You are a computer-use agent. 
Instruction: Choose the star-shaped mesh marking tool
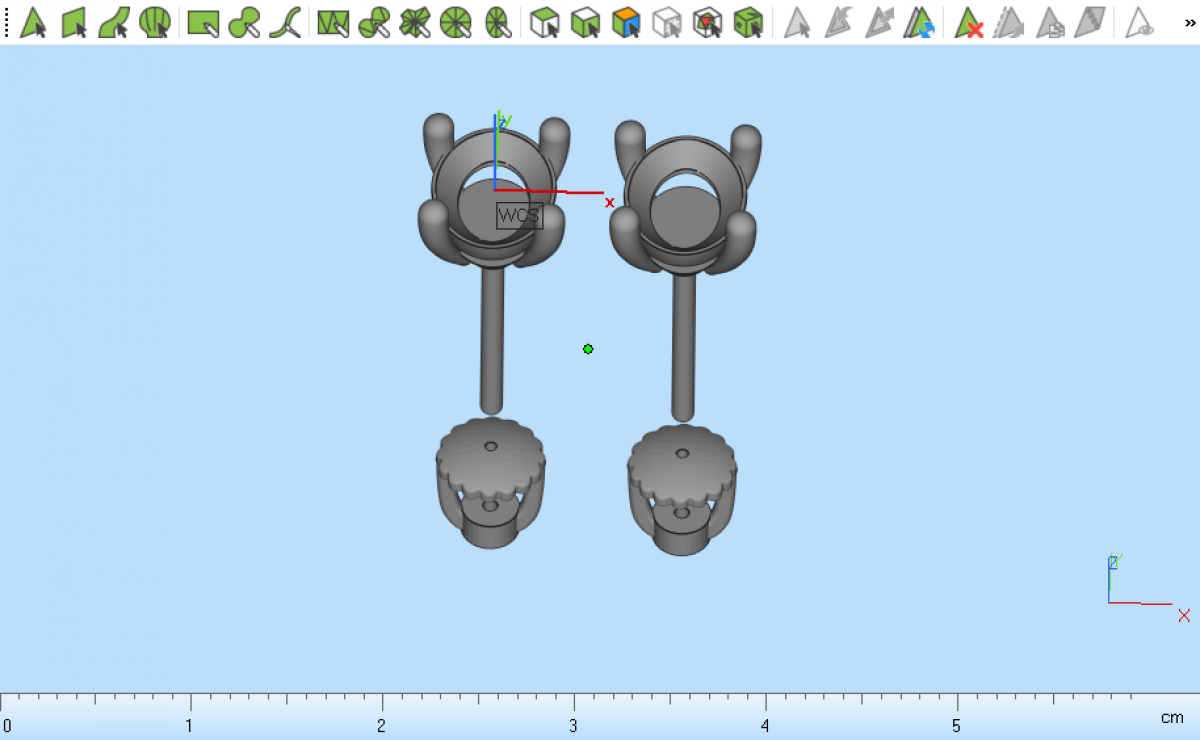tap(414, 22)
